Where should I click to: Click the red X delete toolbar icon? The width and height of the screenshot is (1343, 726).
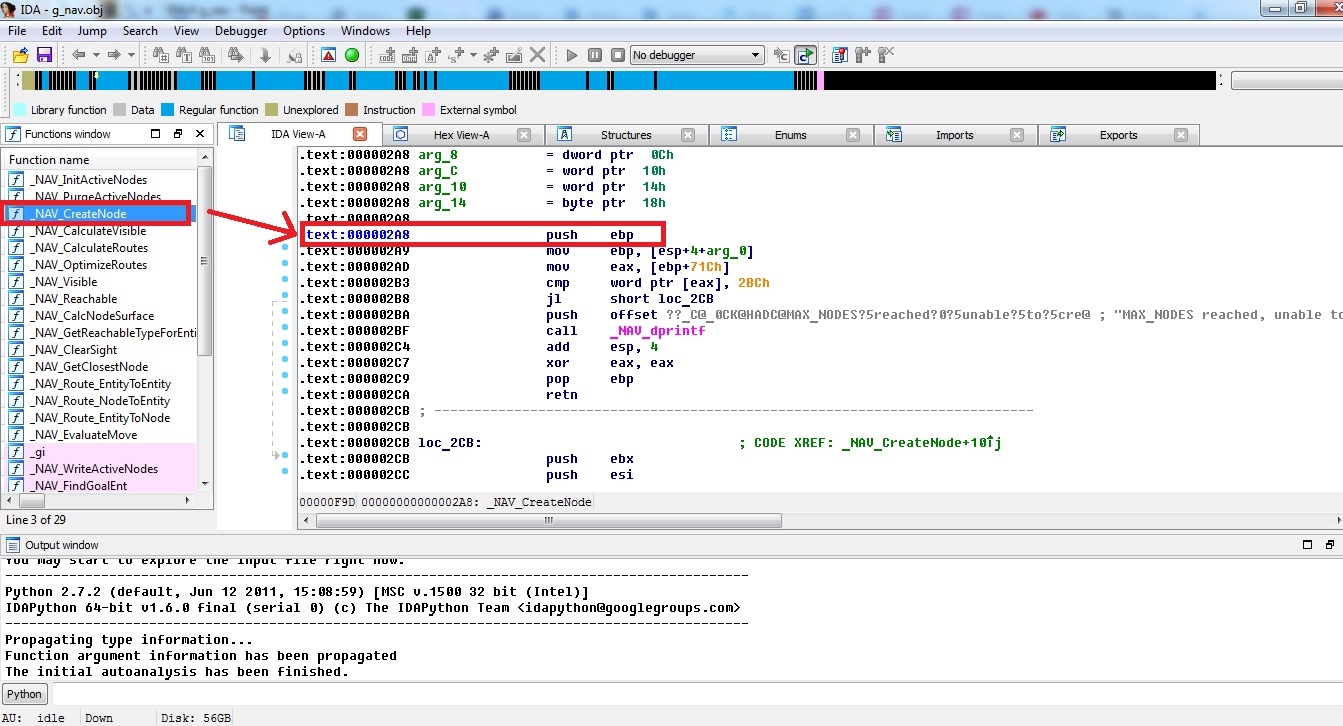[537, 55]
